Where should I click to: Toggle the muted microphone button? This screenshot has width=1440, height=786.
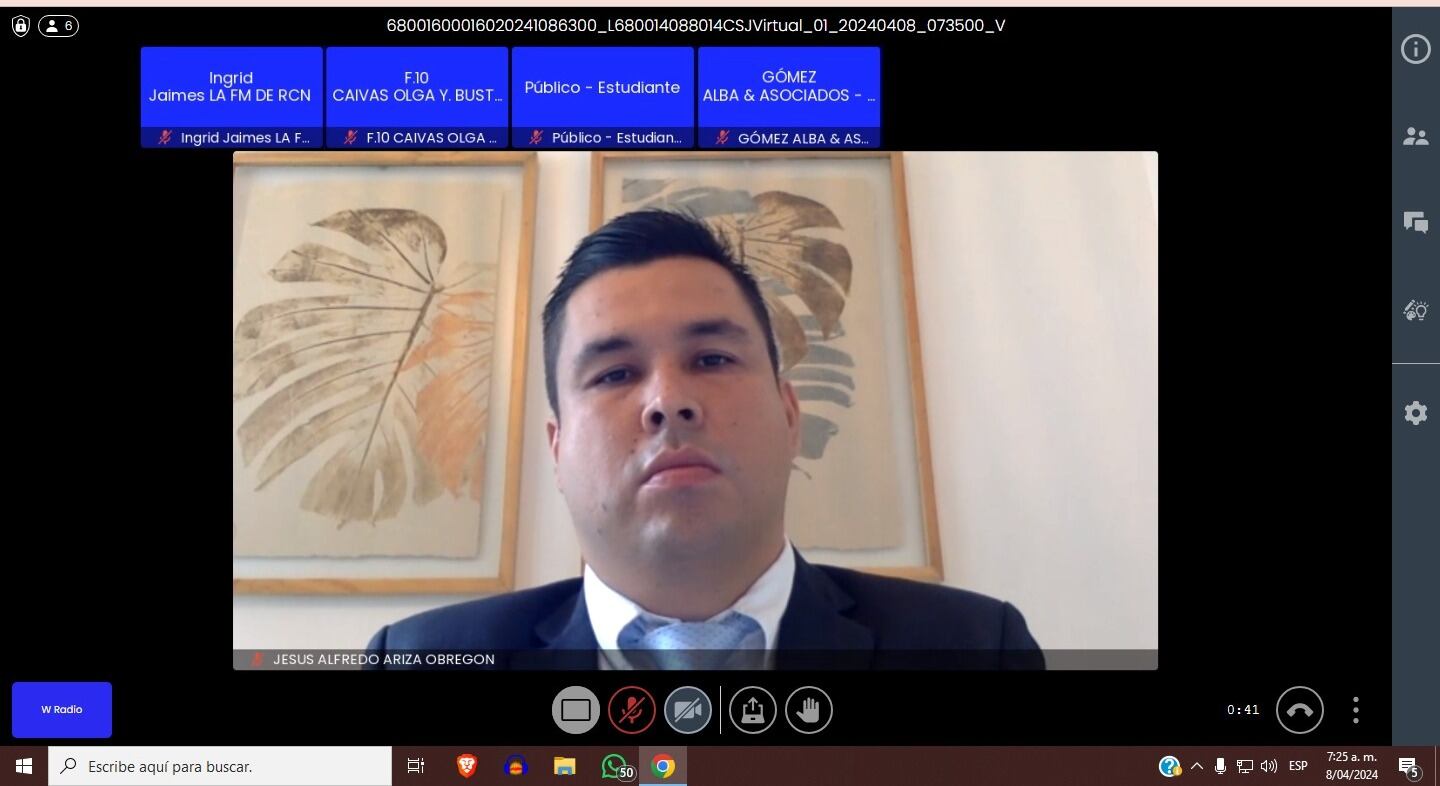click(x=631, y=710)
